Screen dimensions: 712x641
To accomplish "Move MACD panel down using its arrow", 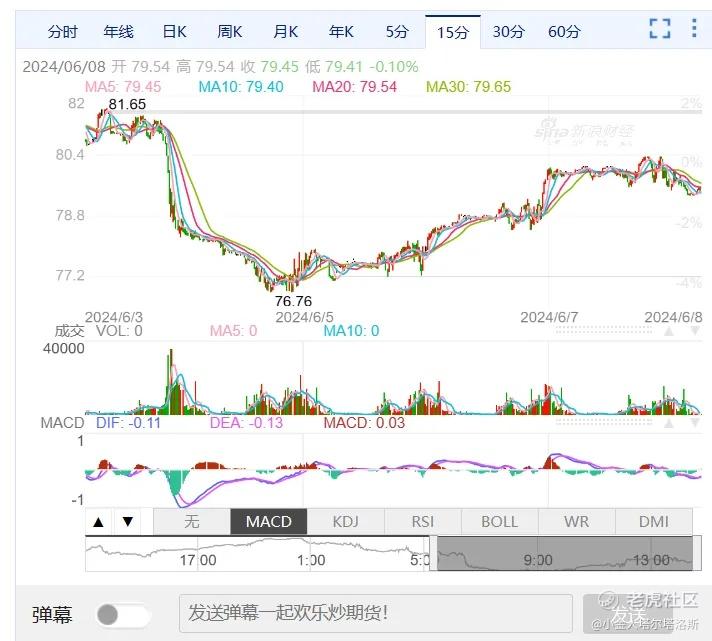I will (695, 424).
